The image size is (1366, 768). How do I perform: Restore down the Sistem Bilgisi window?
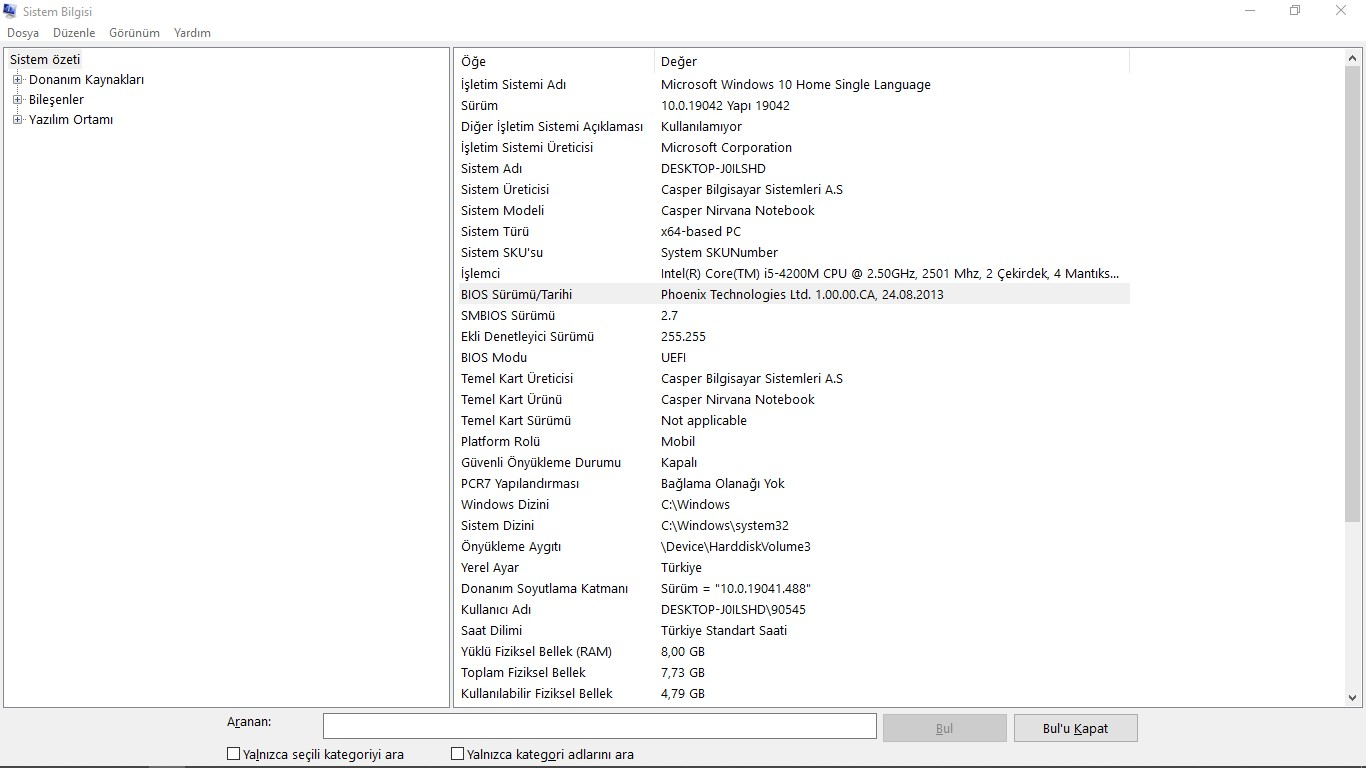click(x=1295, y=11)
